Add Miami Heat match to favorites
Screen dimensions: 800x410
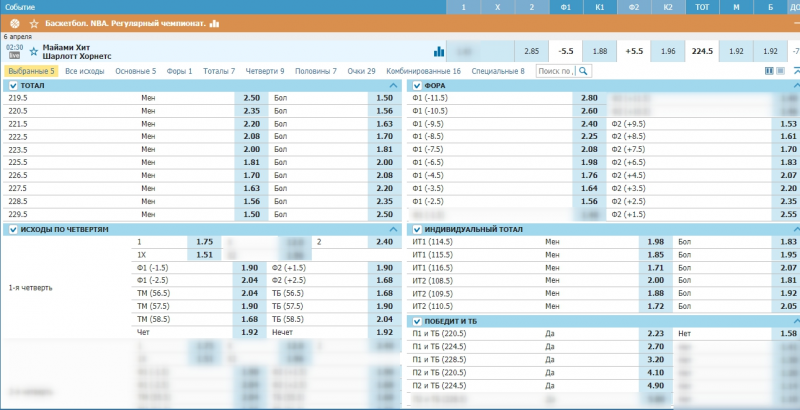[x=34, y=50]
